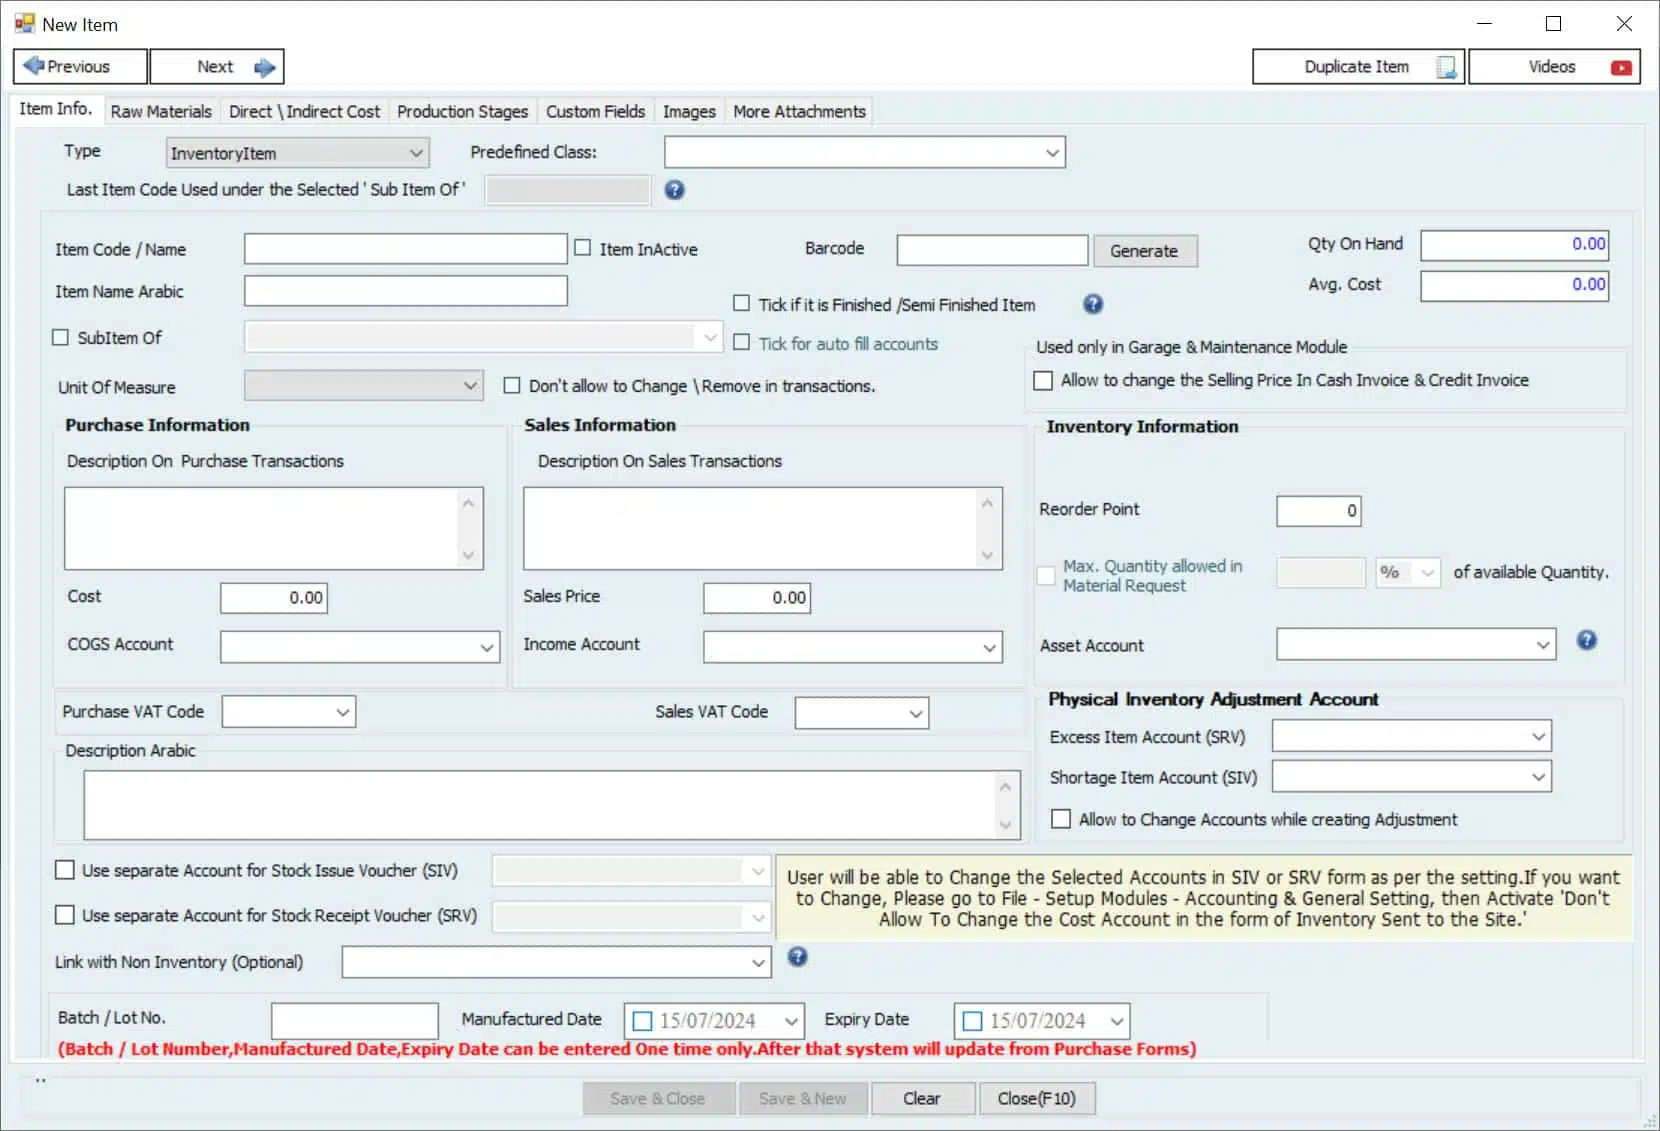Expand the Sales VAT Code dropdown

(x=861, y=713)
